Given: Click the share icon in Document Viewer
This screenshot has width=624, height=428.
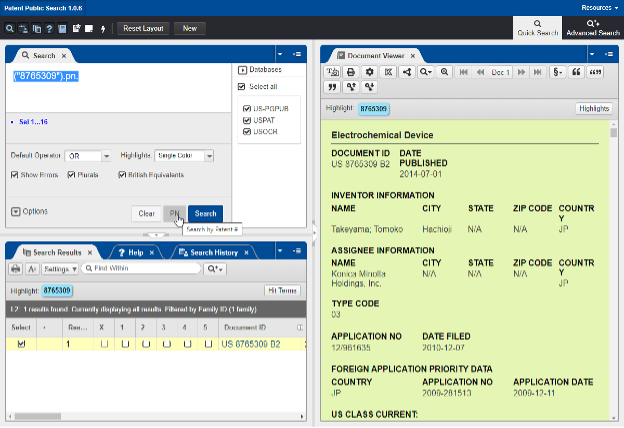Looking at the screenshot, I should [x=407, y=73].
